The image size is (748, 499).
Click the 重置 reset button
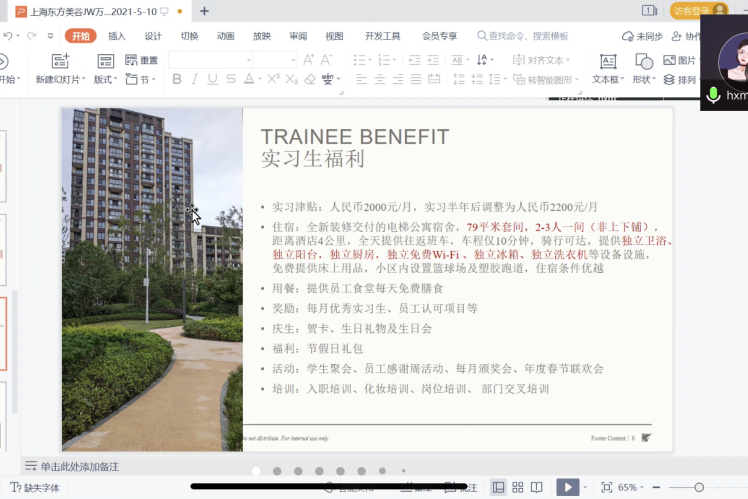click(x=142, y=61)
